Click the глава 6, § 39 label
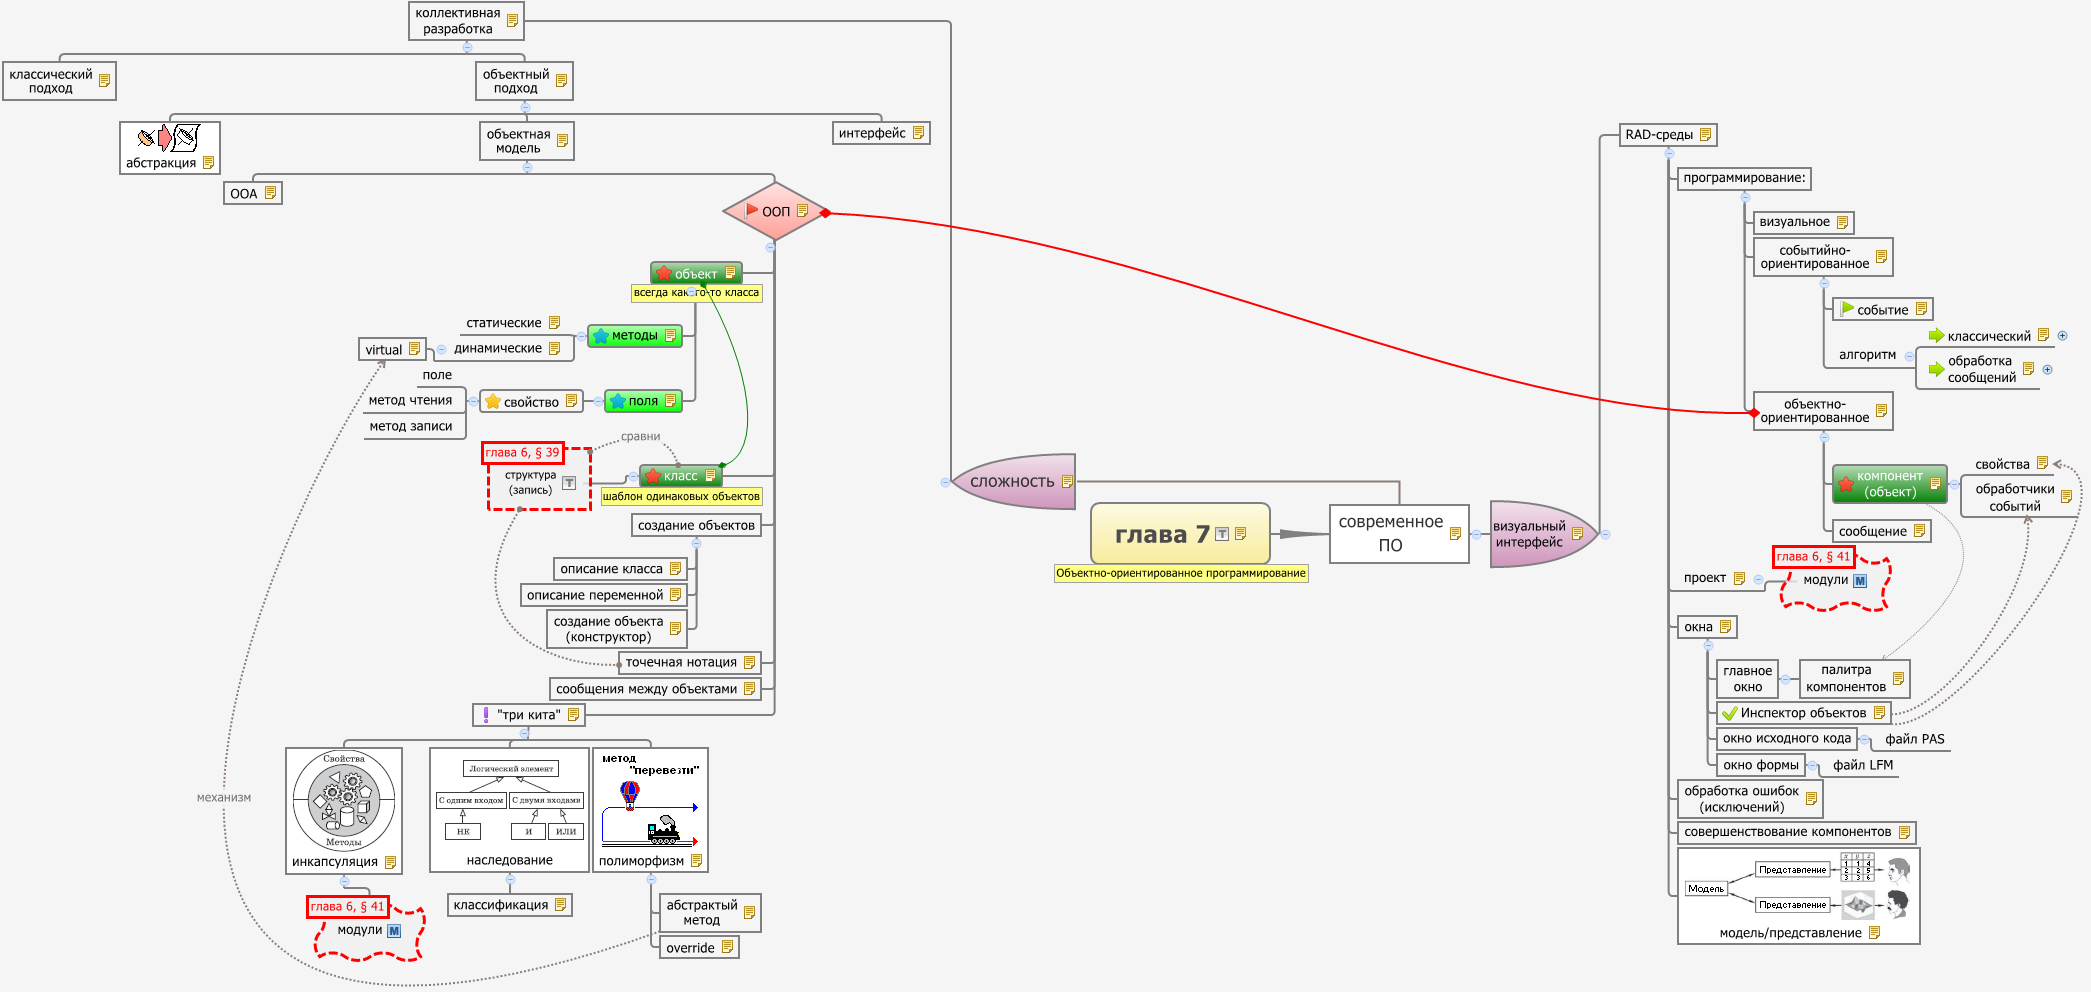Viewport: 2091px width, 992px height. (x=522, y=453)
